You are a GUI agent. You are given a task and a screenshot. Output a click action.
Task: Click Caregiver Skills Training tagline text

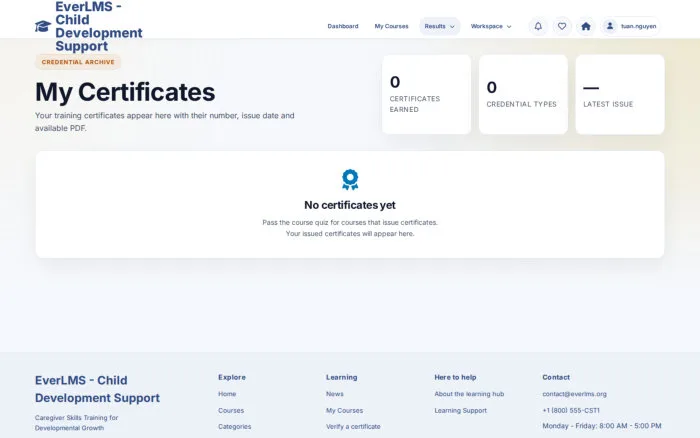click(x=76, y=423)
